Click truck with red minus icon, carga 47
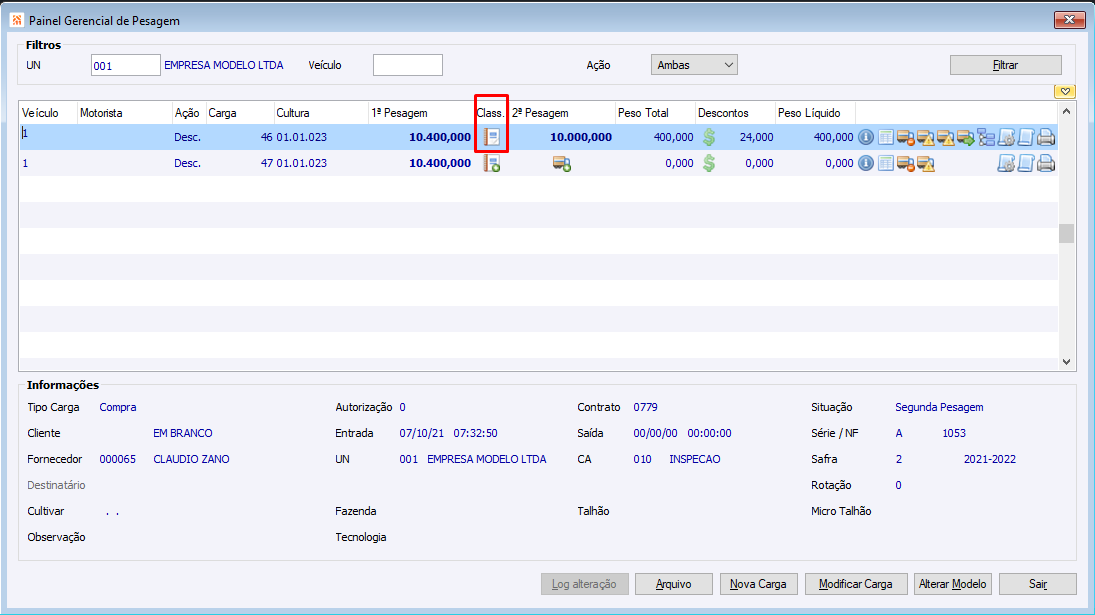The width and height of the screenshot is (1095, 615). (906, 164)
